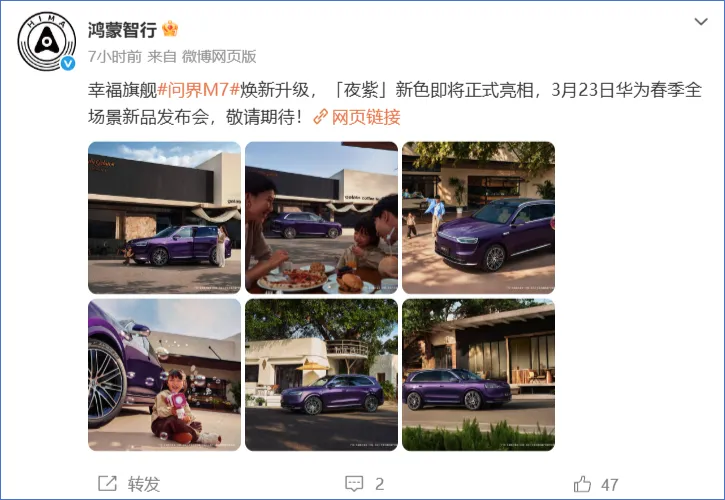This screenshot has width=725, height=500.
Task: Open the 鸿蒙智行 account name
Action: click(123, 30)
